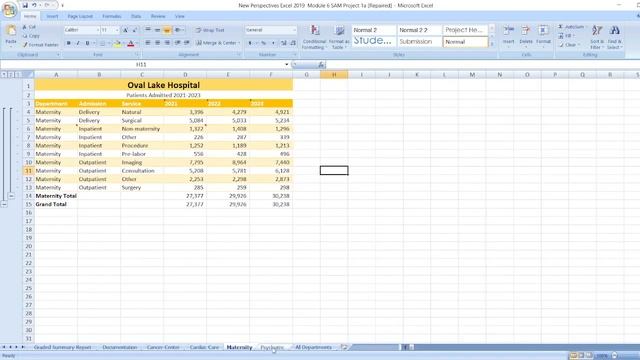The image size is (640, 360).
Task: Show outline level 1 only
Action: [x=4, y=74]
